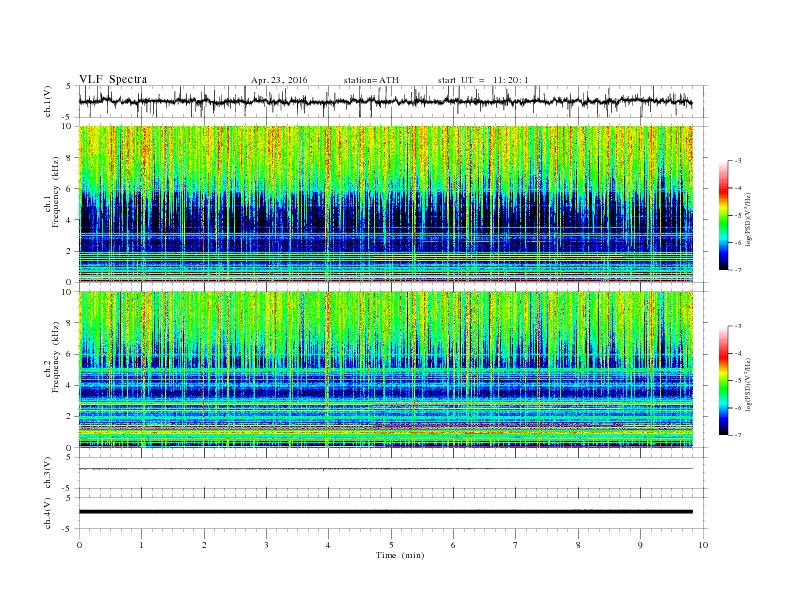Select the "ch.2 Frequency (kHz)" axis label
Viewport: 792px width, 612px height.
[52, 356]
